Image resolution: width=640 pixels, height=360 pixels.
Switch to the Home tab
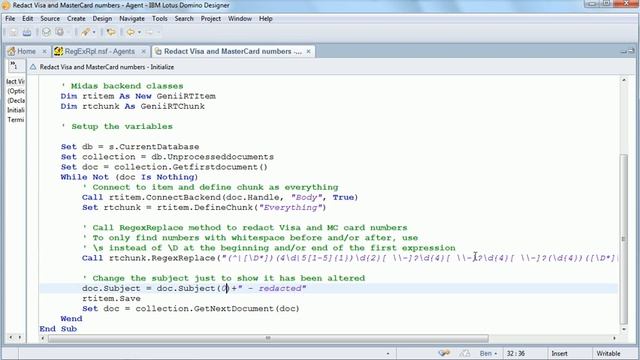(27, 51)
